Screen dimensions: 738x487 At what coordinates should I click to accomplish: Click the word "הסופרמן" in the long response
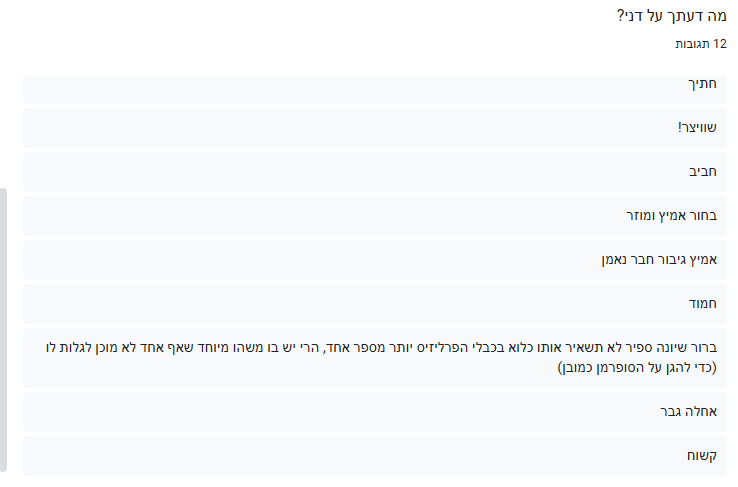click(624, 367)
